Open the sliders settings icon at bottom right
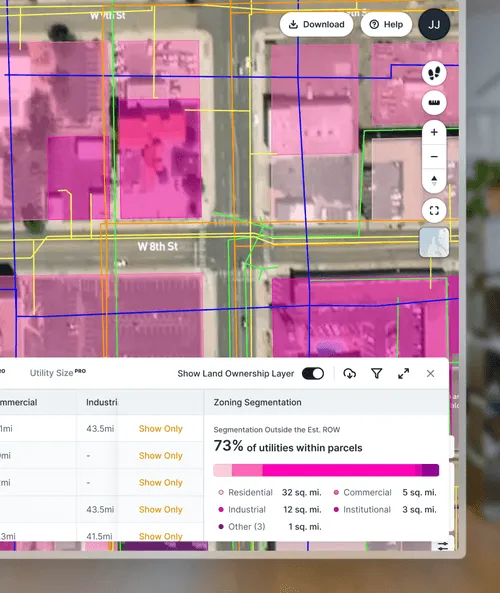Screen dimensions: 500x593 (x=443, y=546)
